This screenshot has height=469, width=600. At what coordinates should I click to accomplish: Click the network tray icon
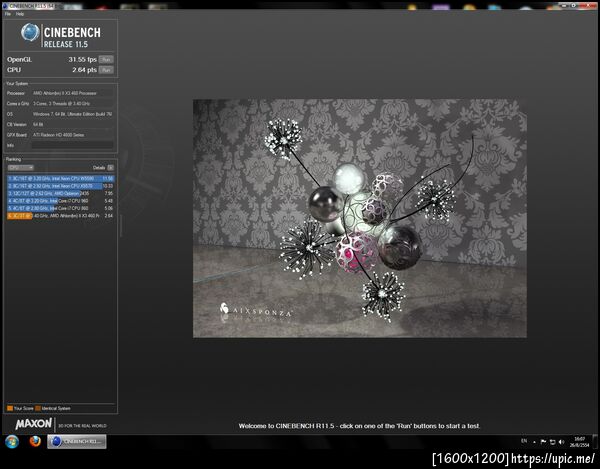[x=552, y=442]
